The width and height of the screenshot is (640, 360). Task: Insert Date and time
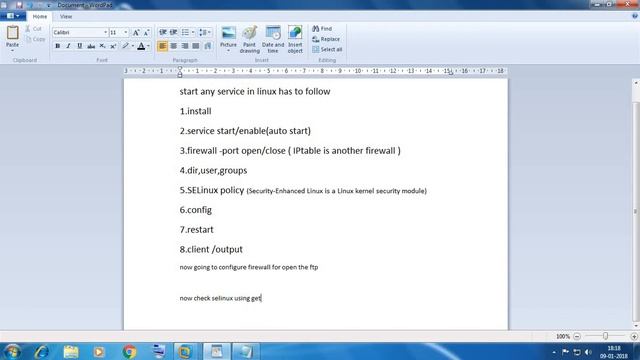[273, 40]
